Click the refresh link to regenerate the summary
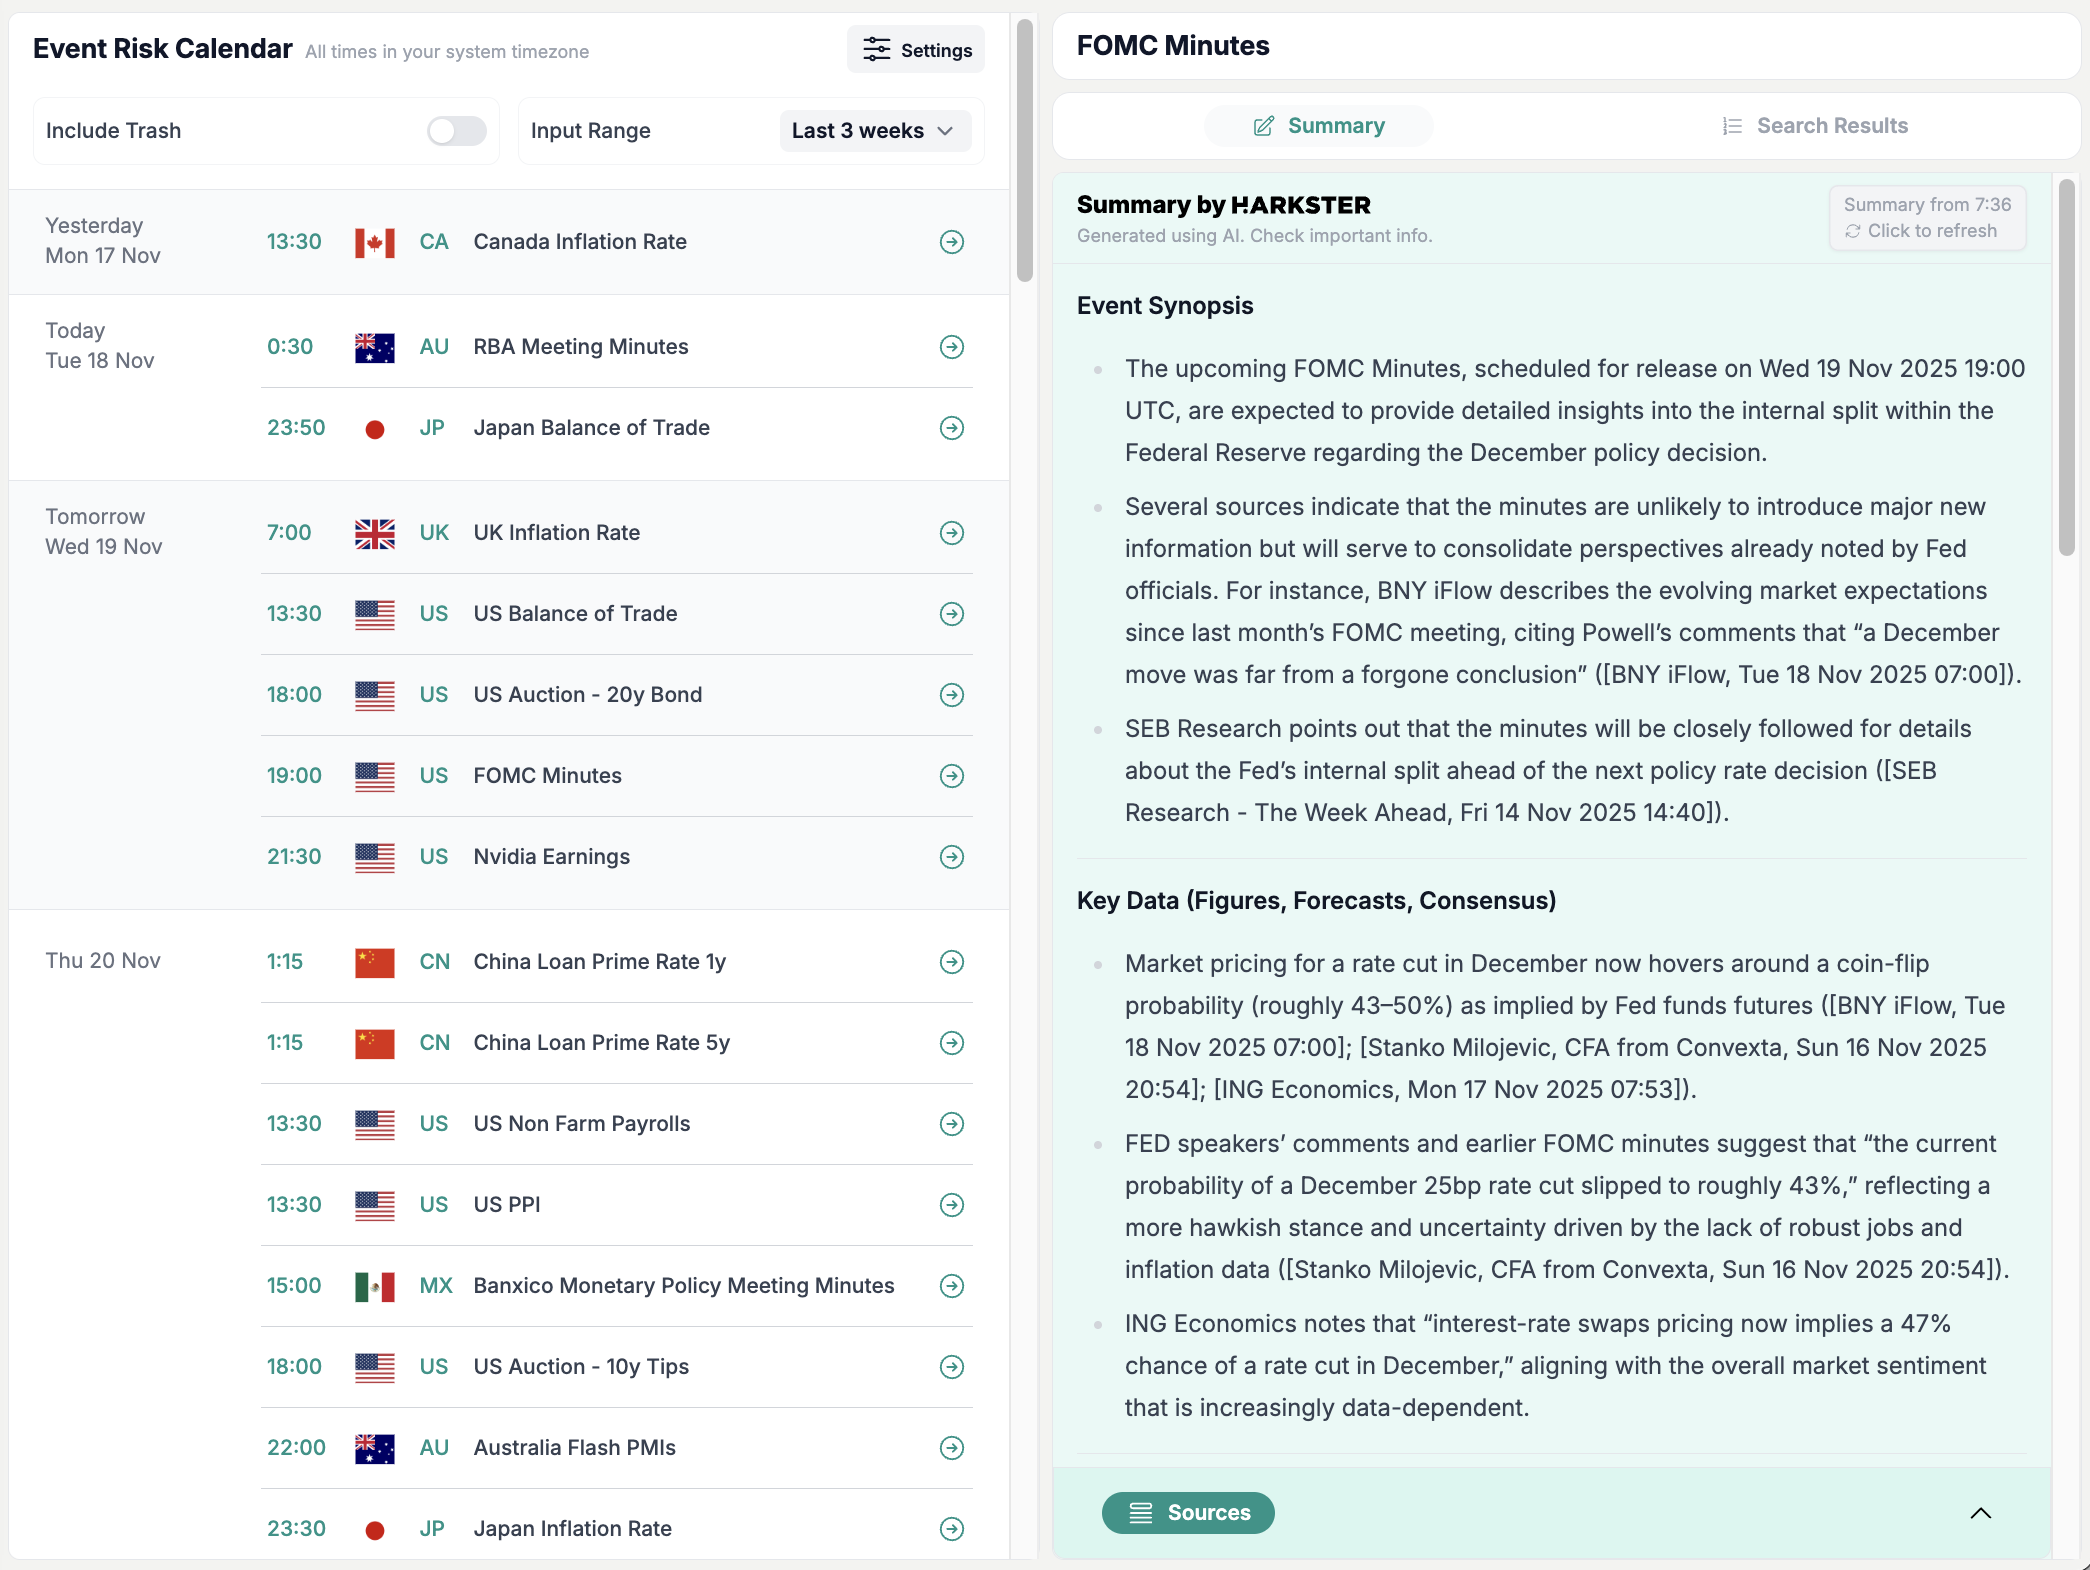 point(1925,230)
